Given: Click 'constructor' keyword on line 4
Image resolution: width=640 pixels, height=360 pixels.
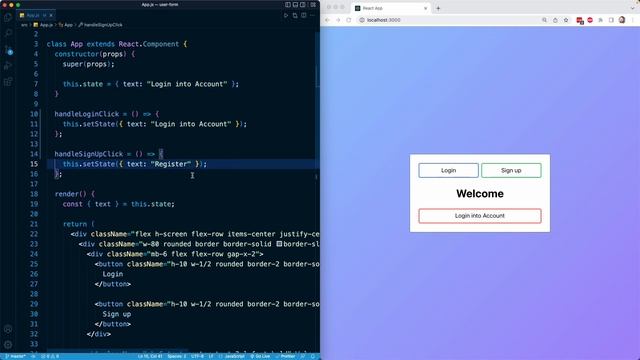Looking at the screenshot, I should (x=77, y=54).
